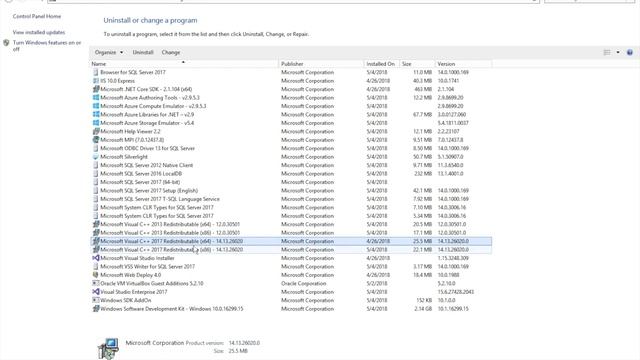Select the IIS 10.0 Express program icon

tap(96, 81)
